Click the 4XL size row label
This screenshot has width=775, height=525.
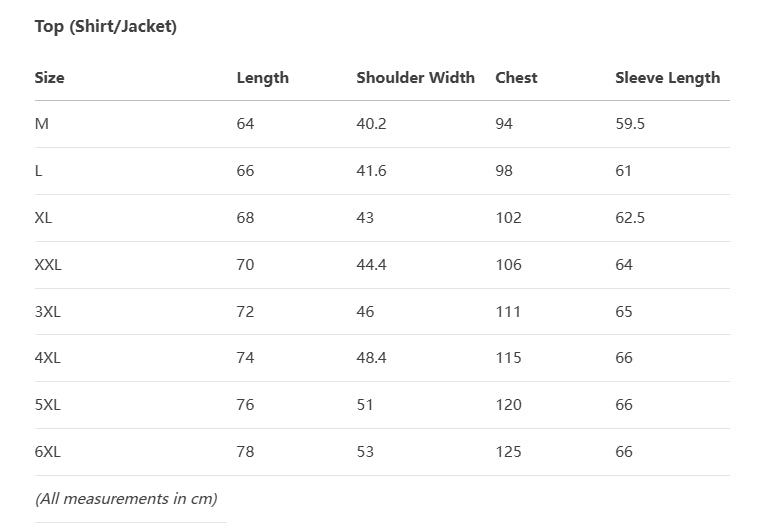click(x=47, y=358)
